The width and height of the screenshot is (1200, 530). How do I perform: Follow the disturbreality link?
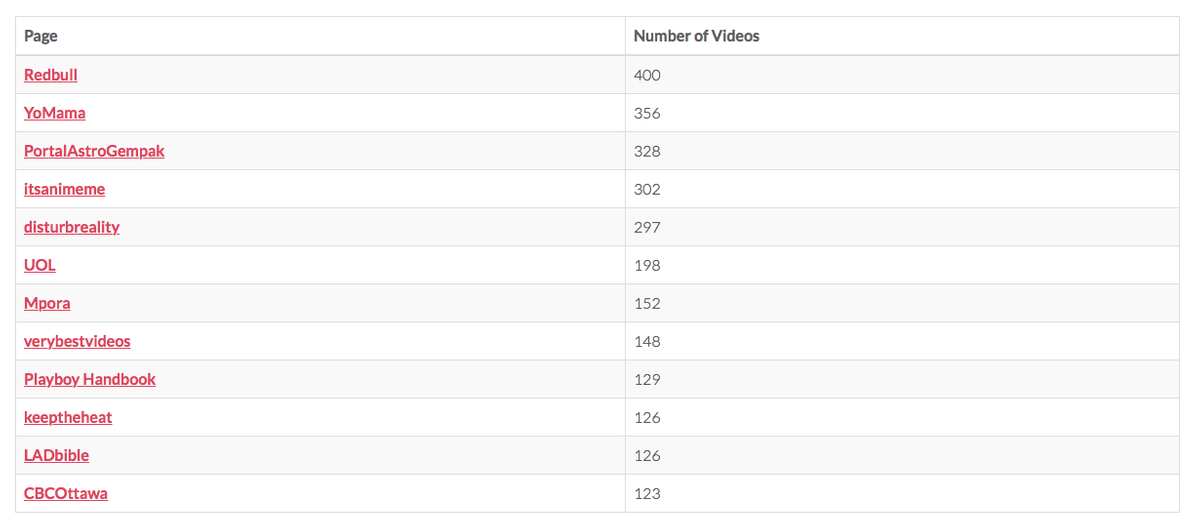[72, 227]
